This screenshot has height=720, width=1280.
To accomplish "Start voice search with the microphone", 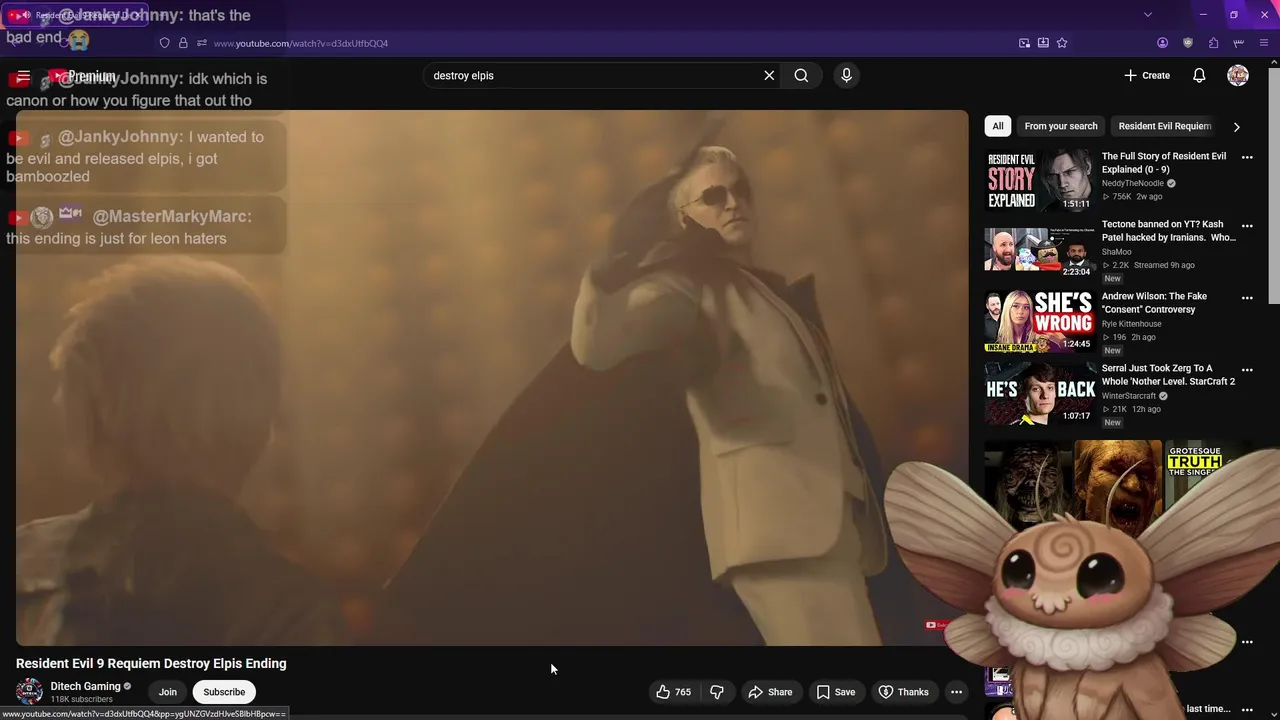I will (846, 75).
